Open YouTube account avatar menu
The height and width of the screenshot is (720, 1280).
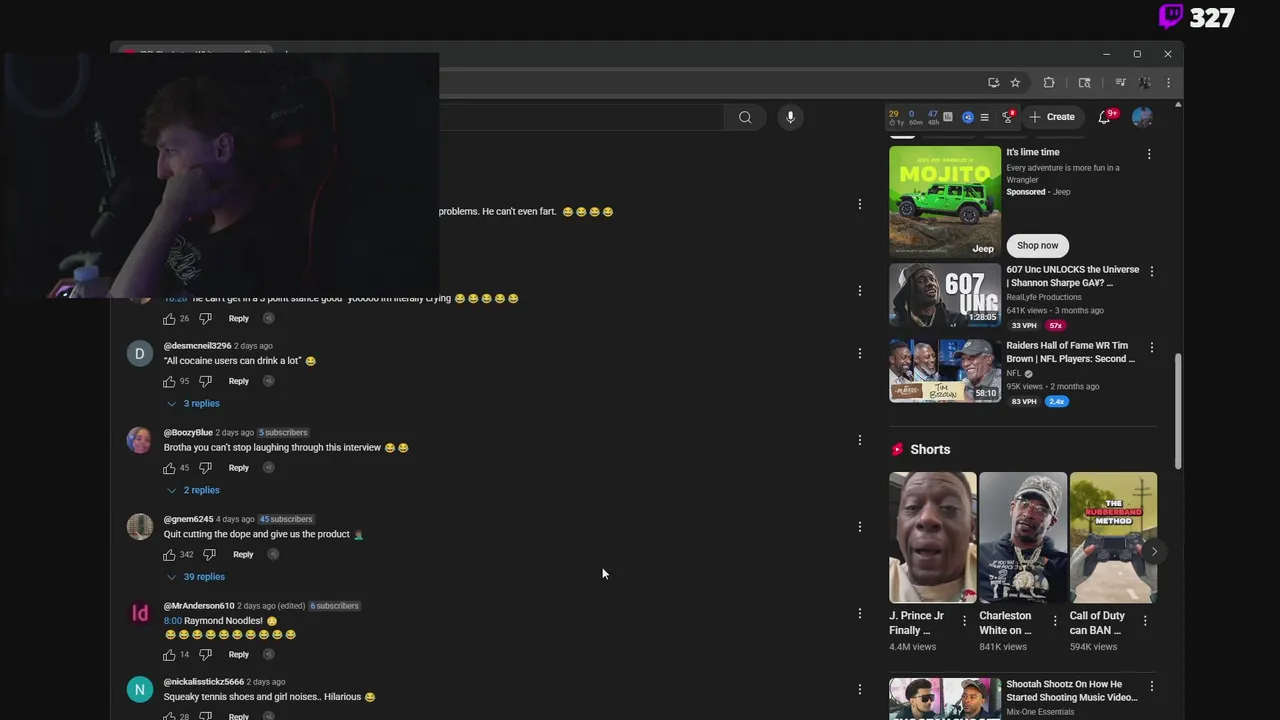(x=1142, y=117)
